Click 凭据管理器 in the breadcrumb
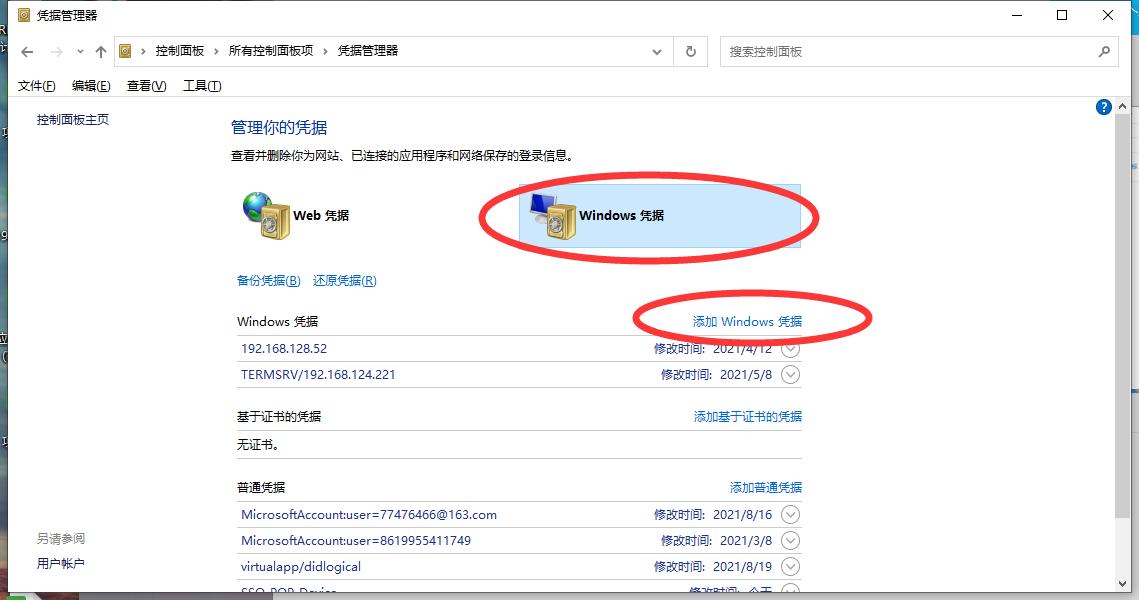1139x600 pixels. click(368, 51)
